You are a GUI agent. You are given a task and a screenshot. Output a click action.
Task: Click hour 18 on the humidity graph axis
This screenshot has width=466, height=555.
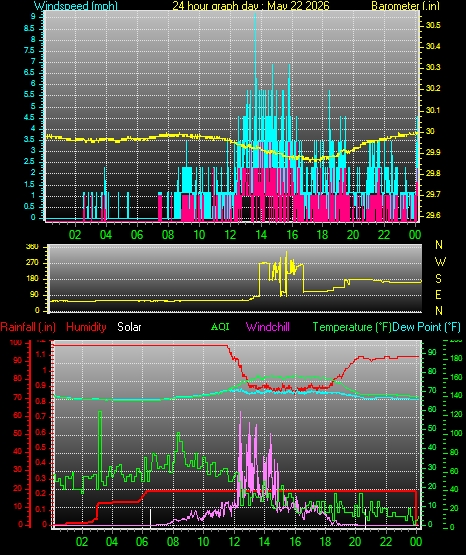coord(325,542)
